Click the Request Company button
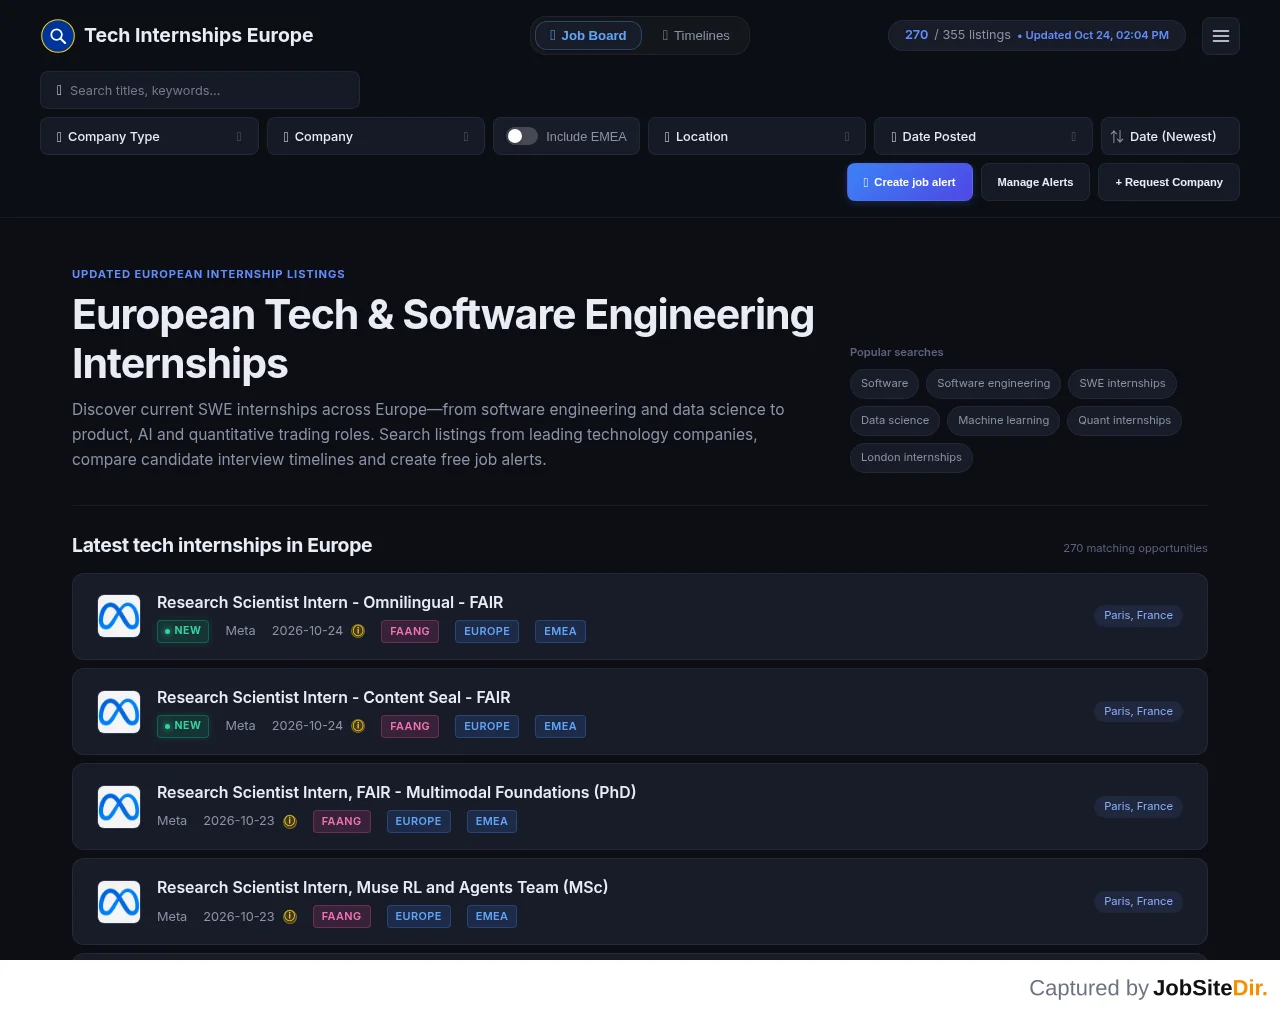Viewport: 1280px width, 1018px height. tap(1169, 182)
